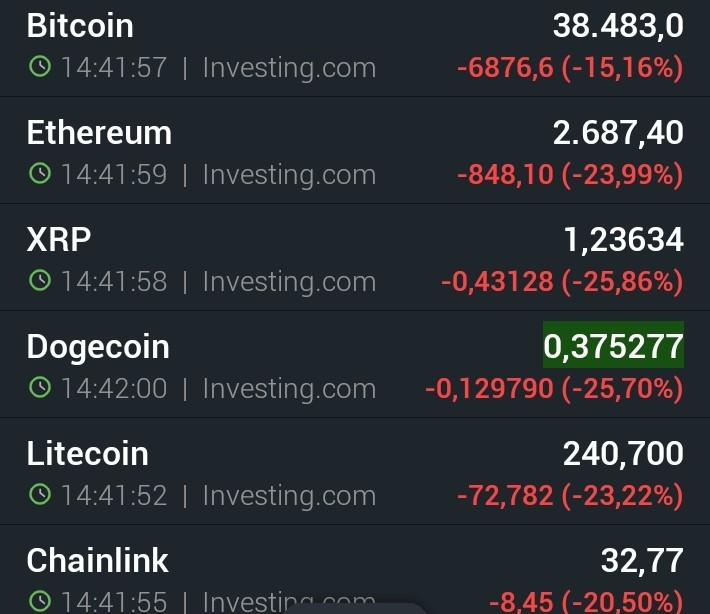710x614 pixels.
Task: Click Bitcoin's change -6876,6 (-15,16%)
Action: point(570,68)
